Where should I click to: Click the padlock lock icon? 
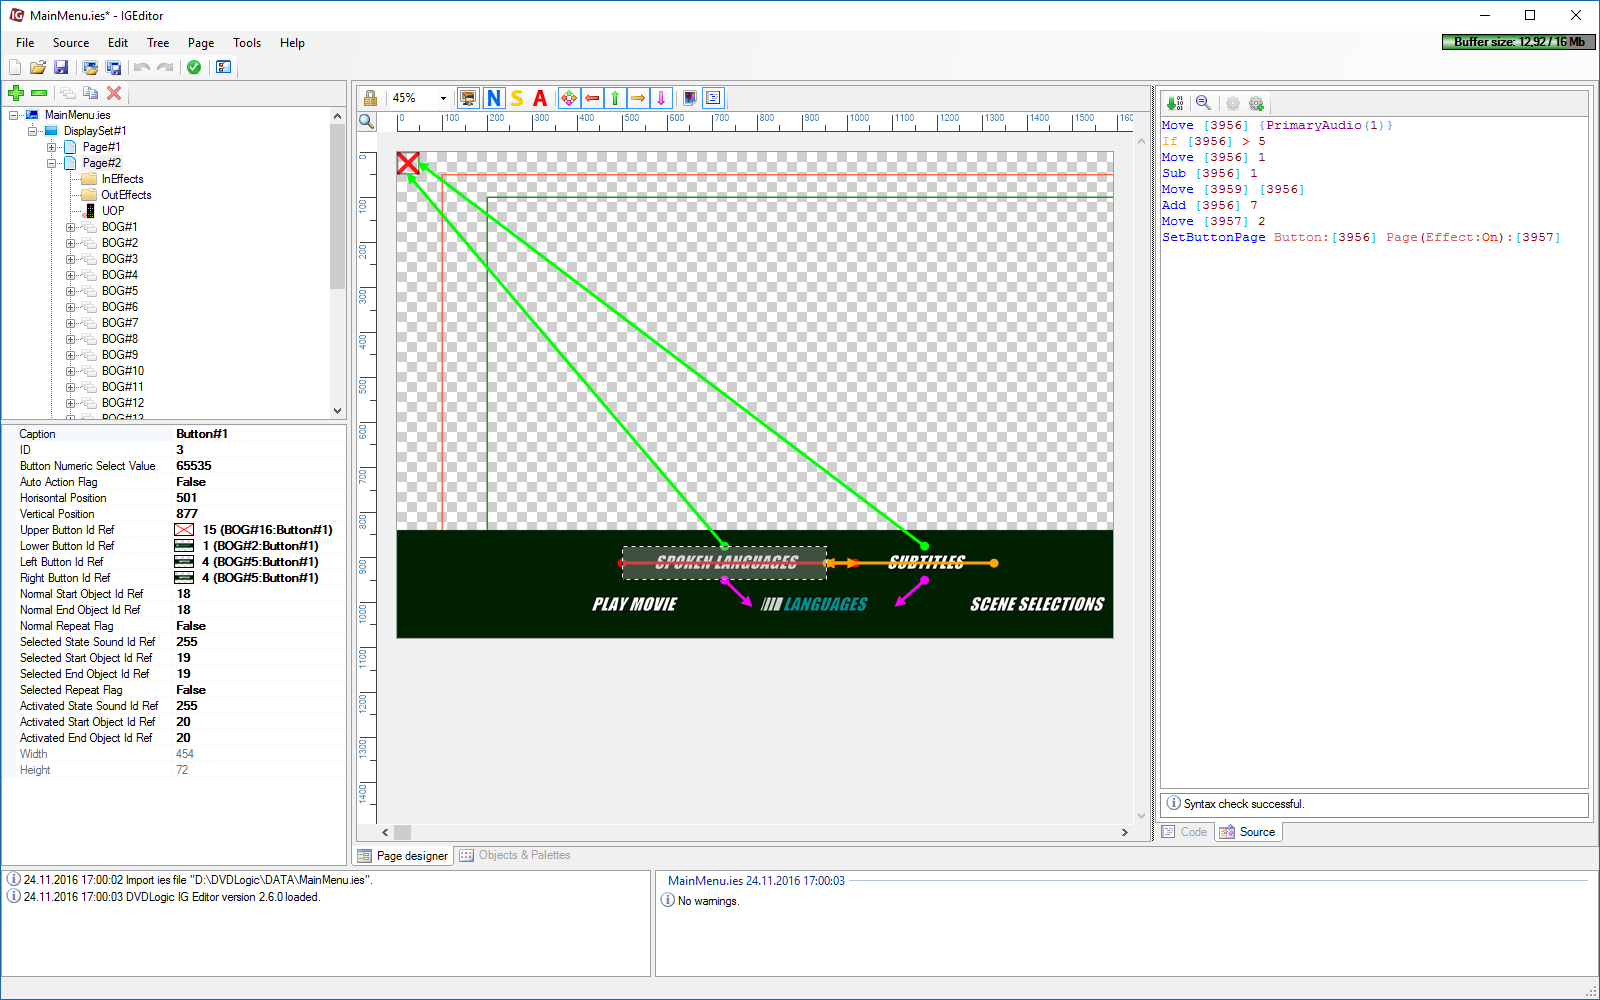click(370, 98)
